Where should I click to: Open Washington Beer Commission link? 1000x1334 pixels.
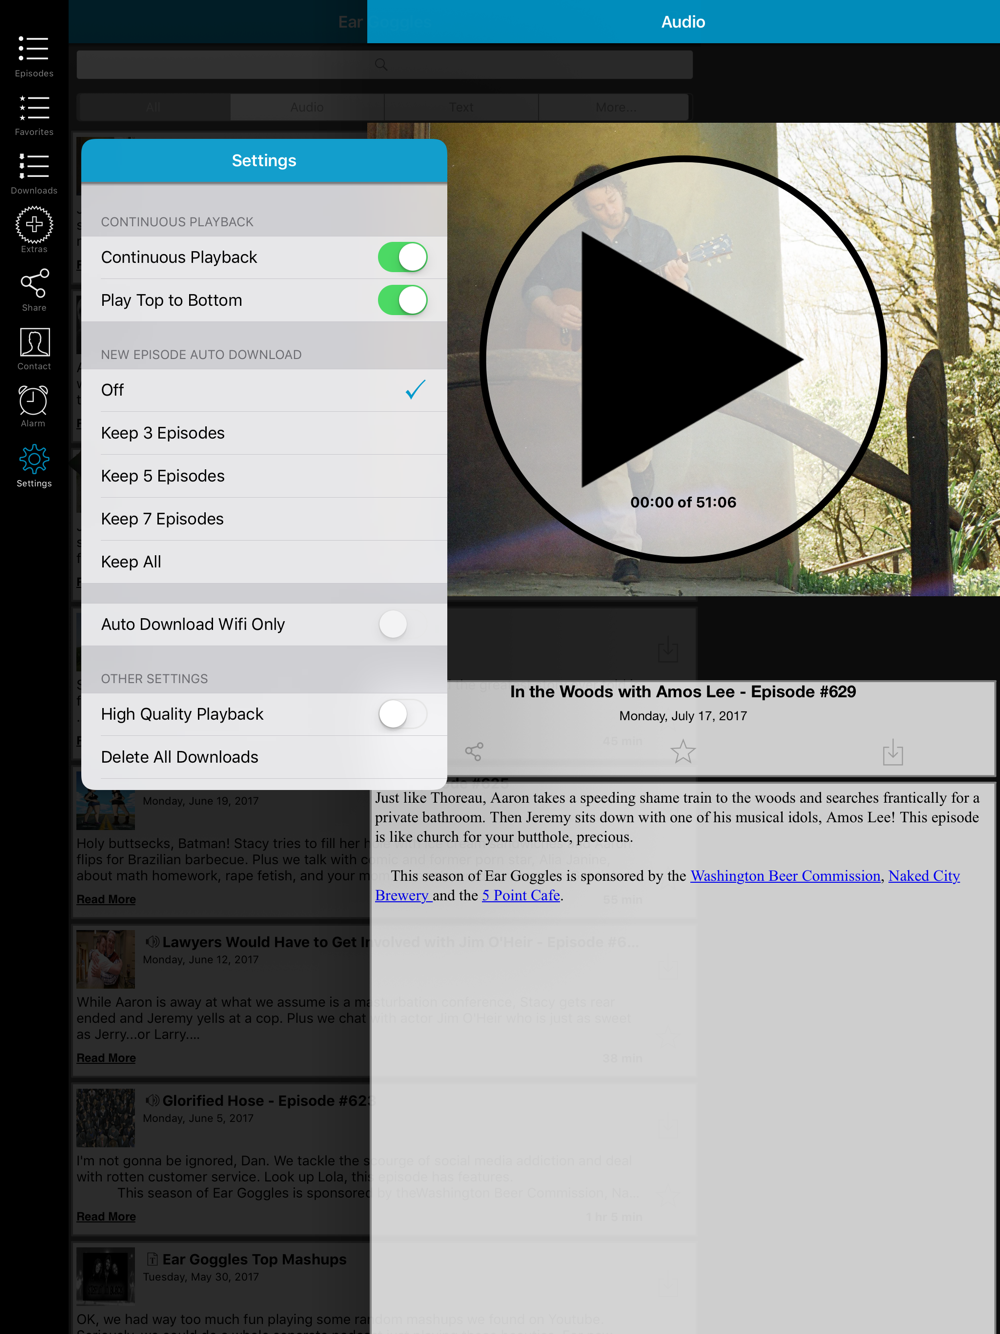click(785, 876)
